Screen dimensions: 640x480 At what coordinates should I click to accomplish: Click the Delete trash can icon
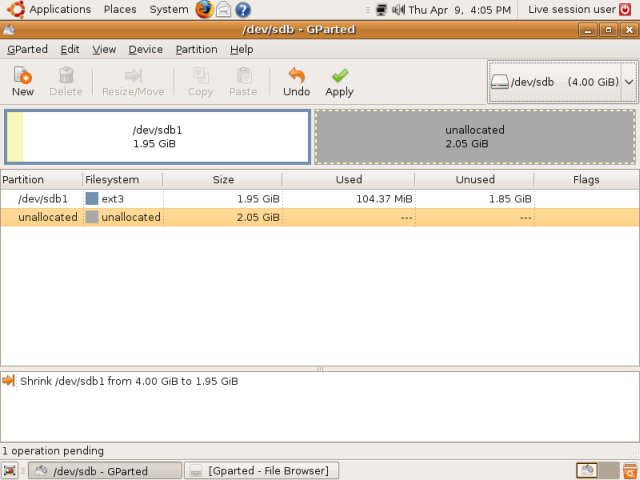pos(66,75)
